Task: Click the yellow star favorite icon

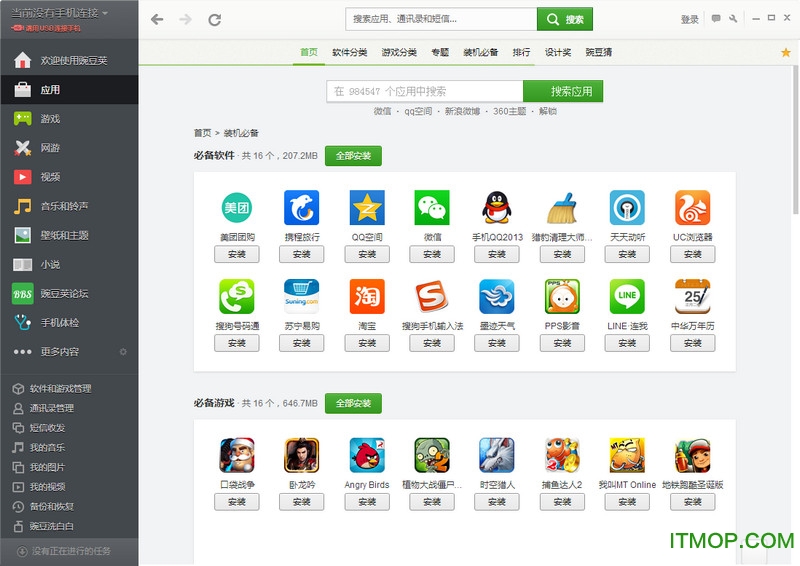Action: [x=786, y=52]
